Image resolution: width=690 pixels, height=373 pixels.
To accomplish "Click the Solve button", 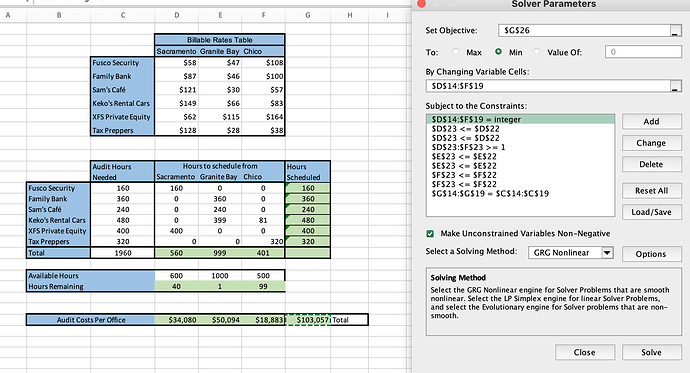I will [651, 352].
